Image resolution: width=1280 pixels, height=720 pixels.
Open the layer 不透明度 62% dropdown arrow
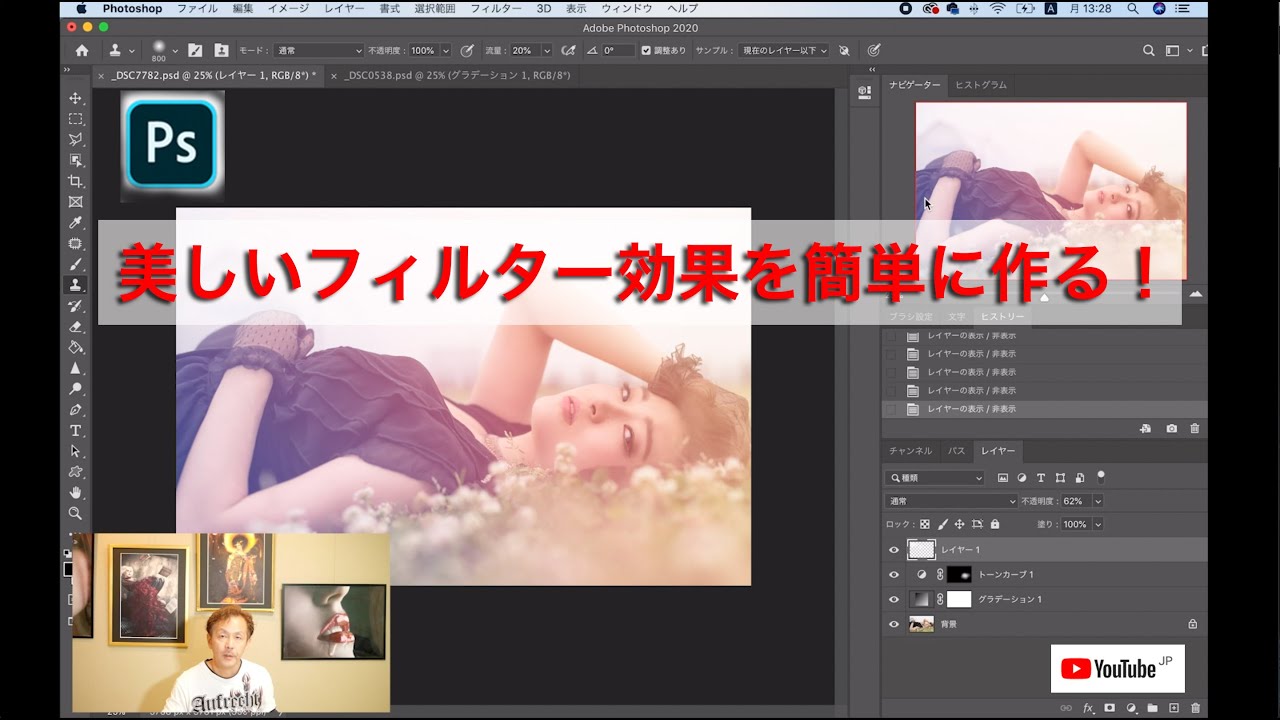point(1098,501)
